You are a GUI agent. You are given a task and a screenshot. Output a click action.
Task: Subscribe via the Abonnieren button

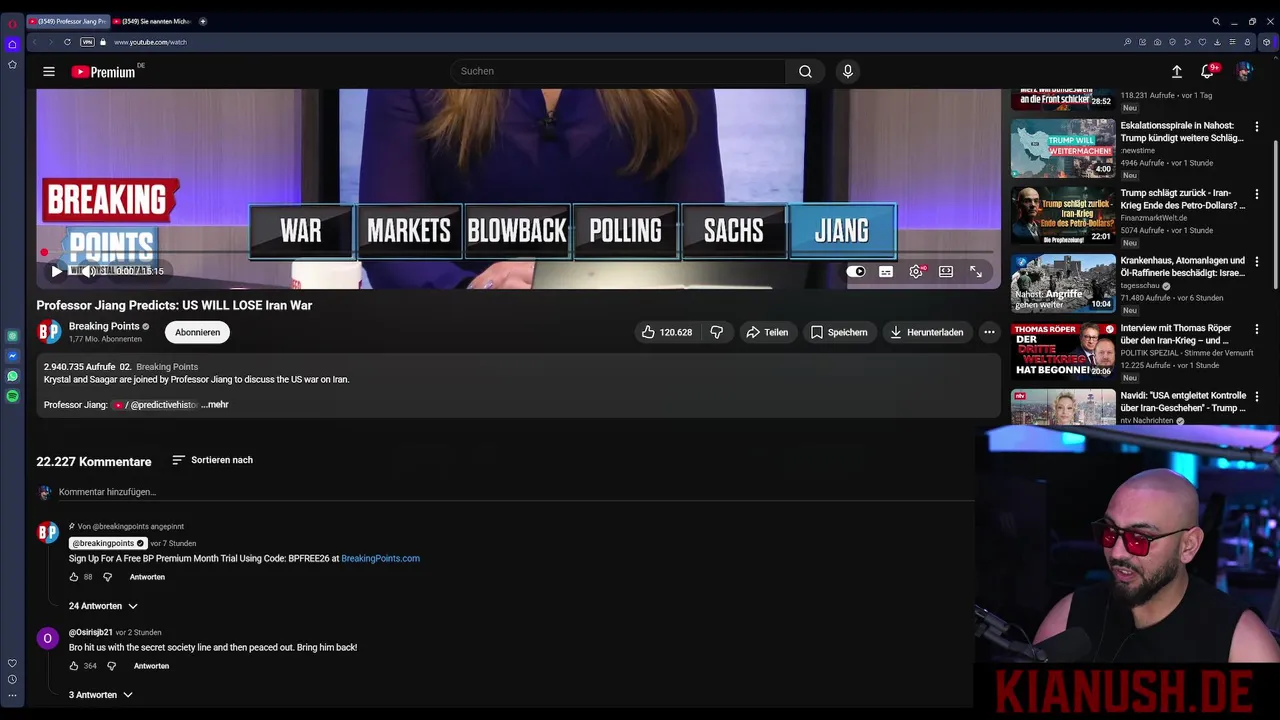coord(197,332)
